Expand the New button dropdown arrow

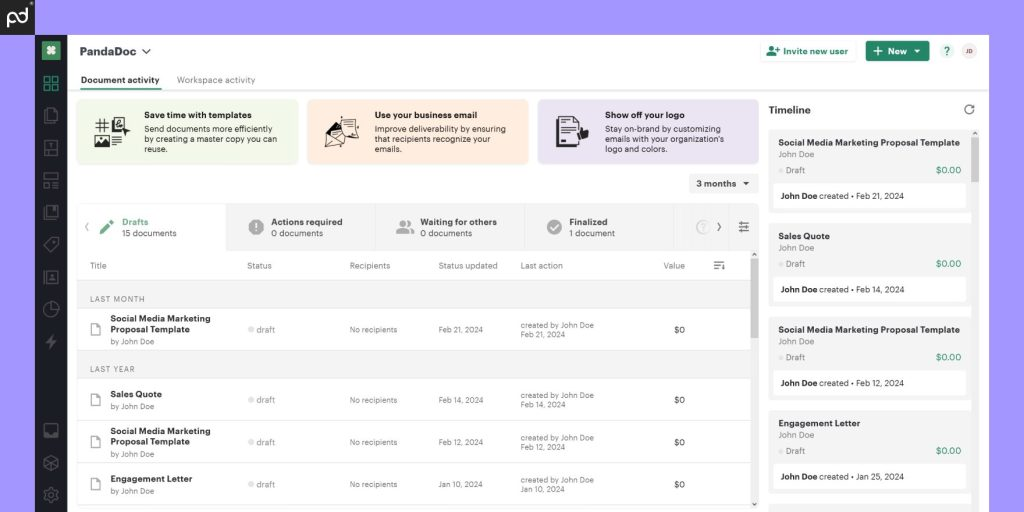pyautogui.click(x=918, y=51)
